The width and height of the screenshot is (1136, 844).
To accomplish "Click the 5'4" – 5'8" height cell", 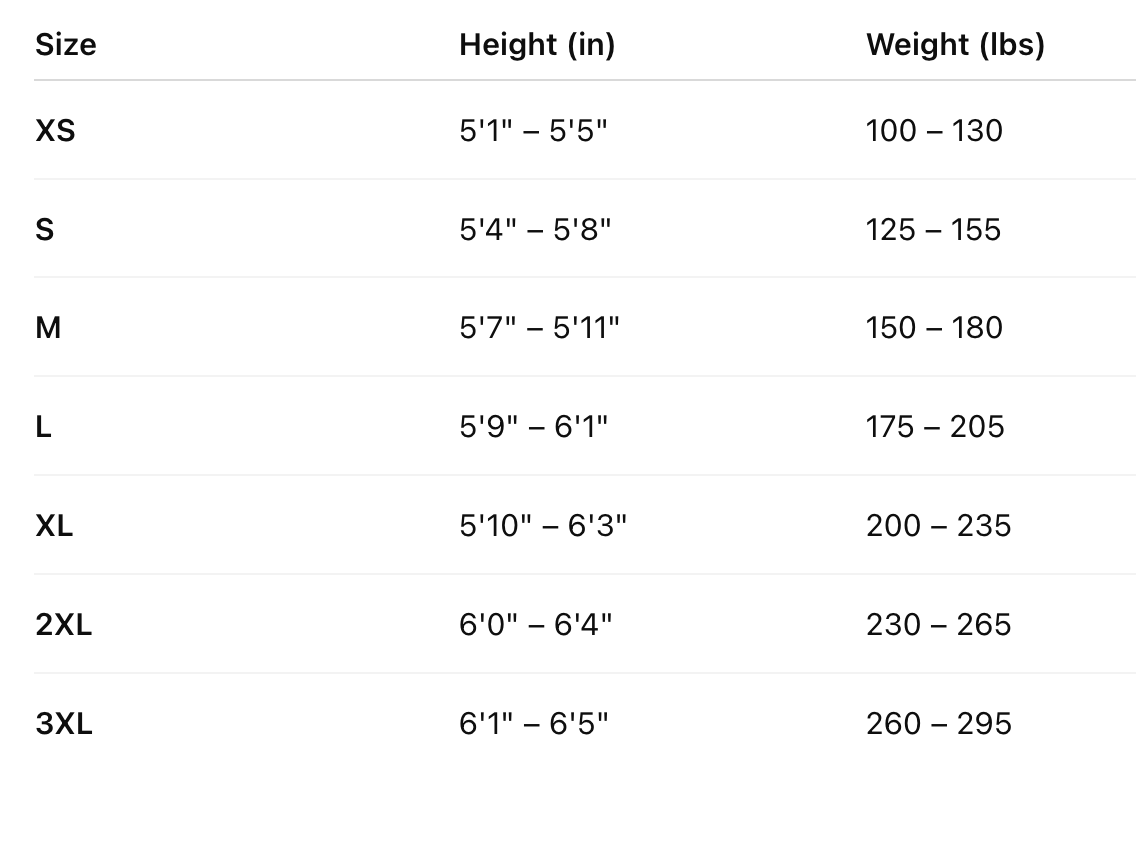I will [535, 230].
